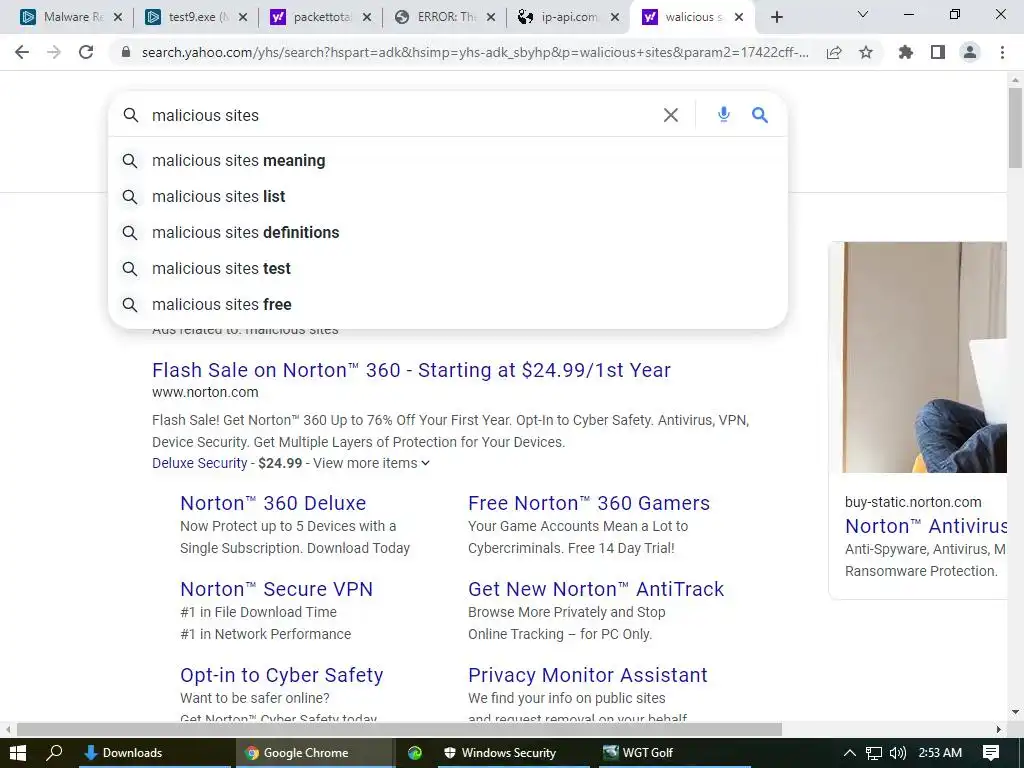Open site info via the padlock icon
Screen dimensions: 1024x768
pyautogui.click(x=126, y=52)
